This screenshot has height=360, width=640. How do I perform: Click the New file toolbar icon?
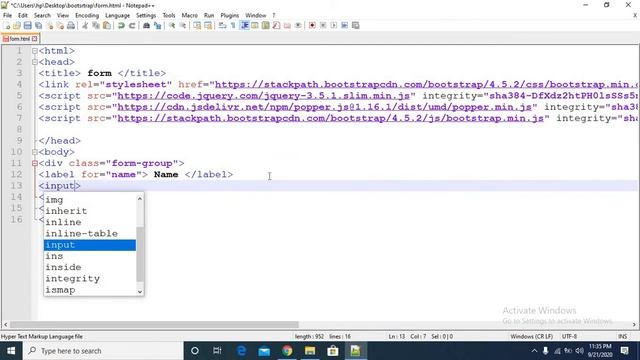[7, 25]
